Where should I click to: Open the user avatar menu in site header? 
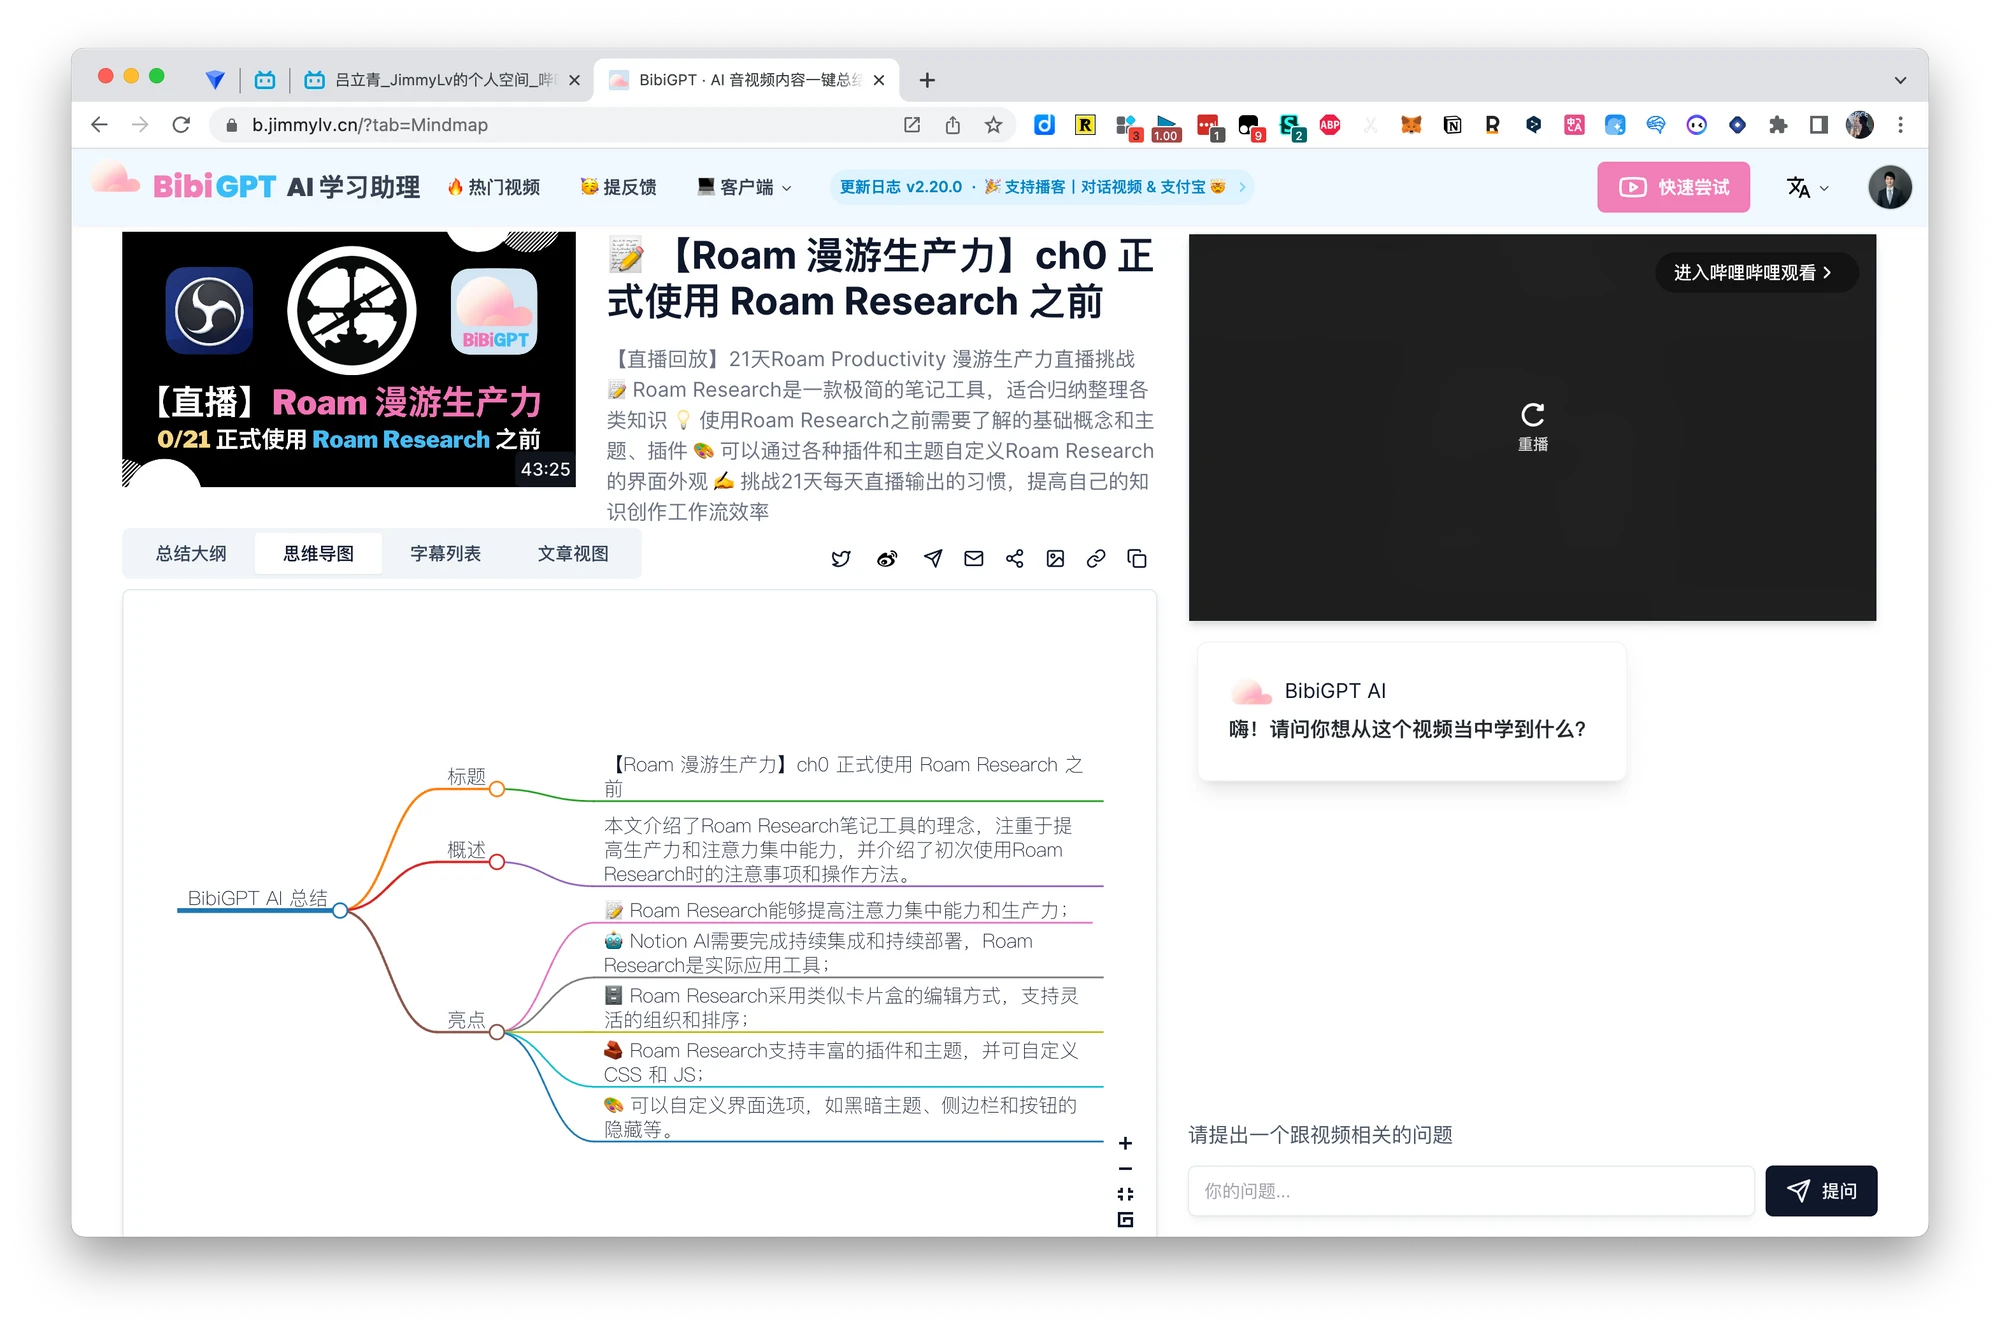[x=1890, y=187]
